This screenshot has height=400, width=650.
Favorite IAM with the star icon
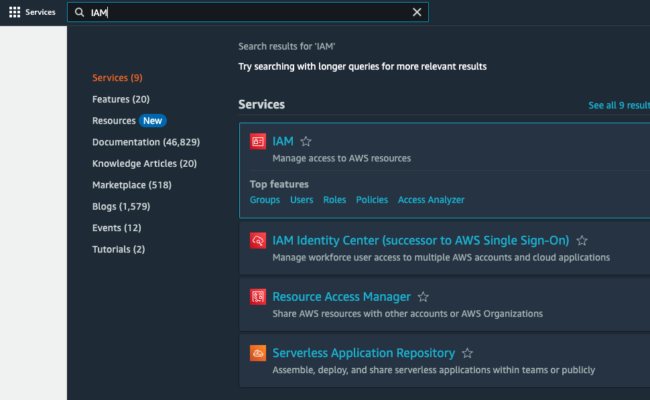(306, 142)
